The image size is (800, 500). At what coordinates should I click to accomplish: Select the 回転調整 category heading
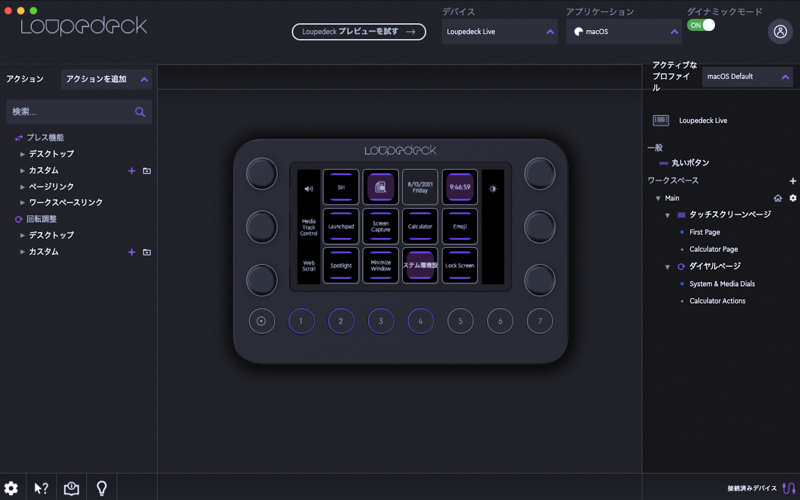pyautogui.click(x=42, y=219)
